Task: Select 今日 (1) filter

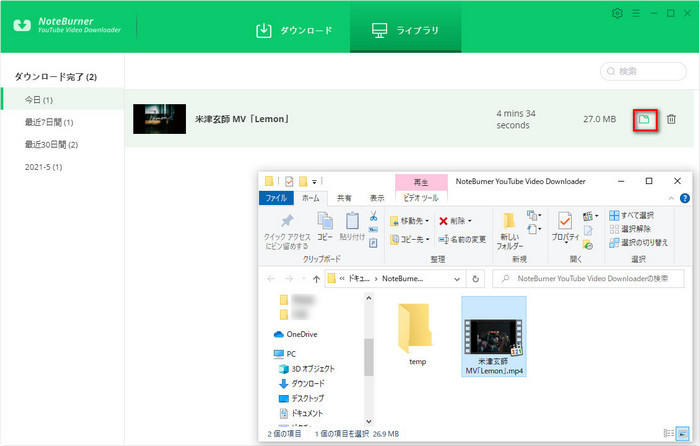Action: point(62,100)
